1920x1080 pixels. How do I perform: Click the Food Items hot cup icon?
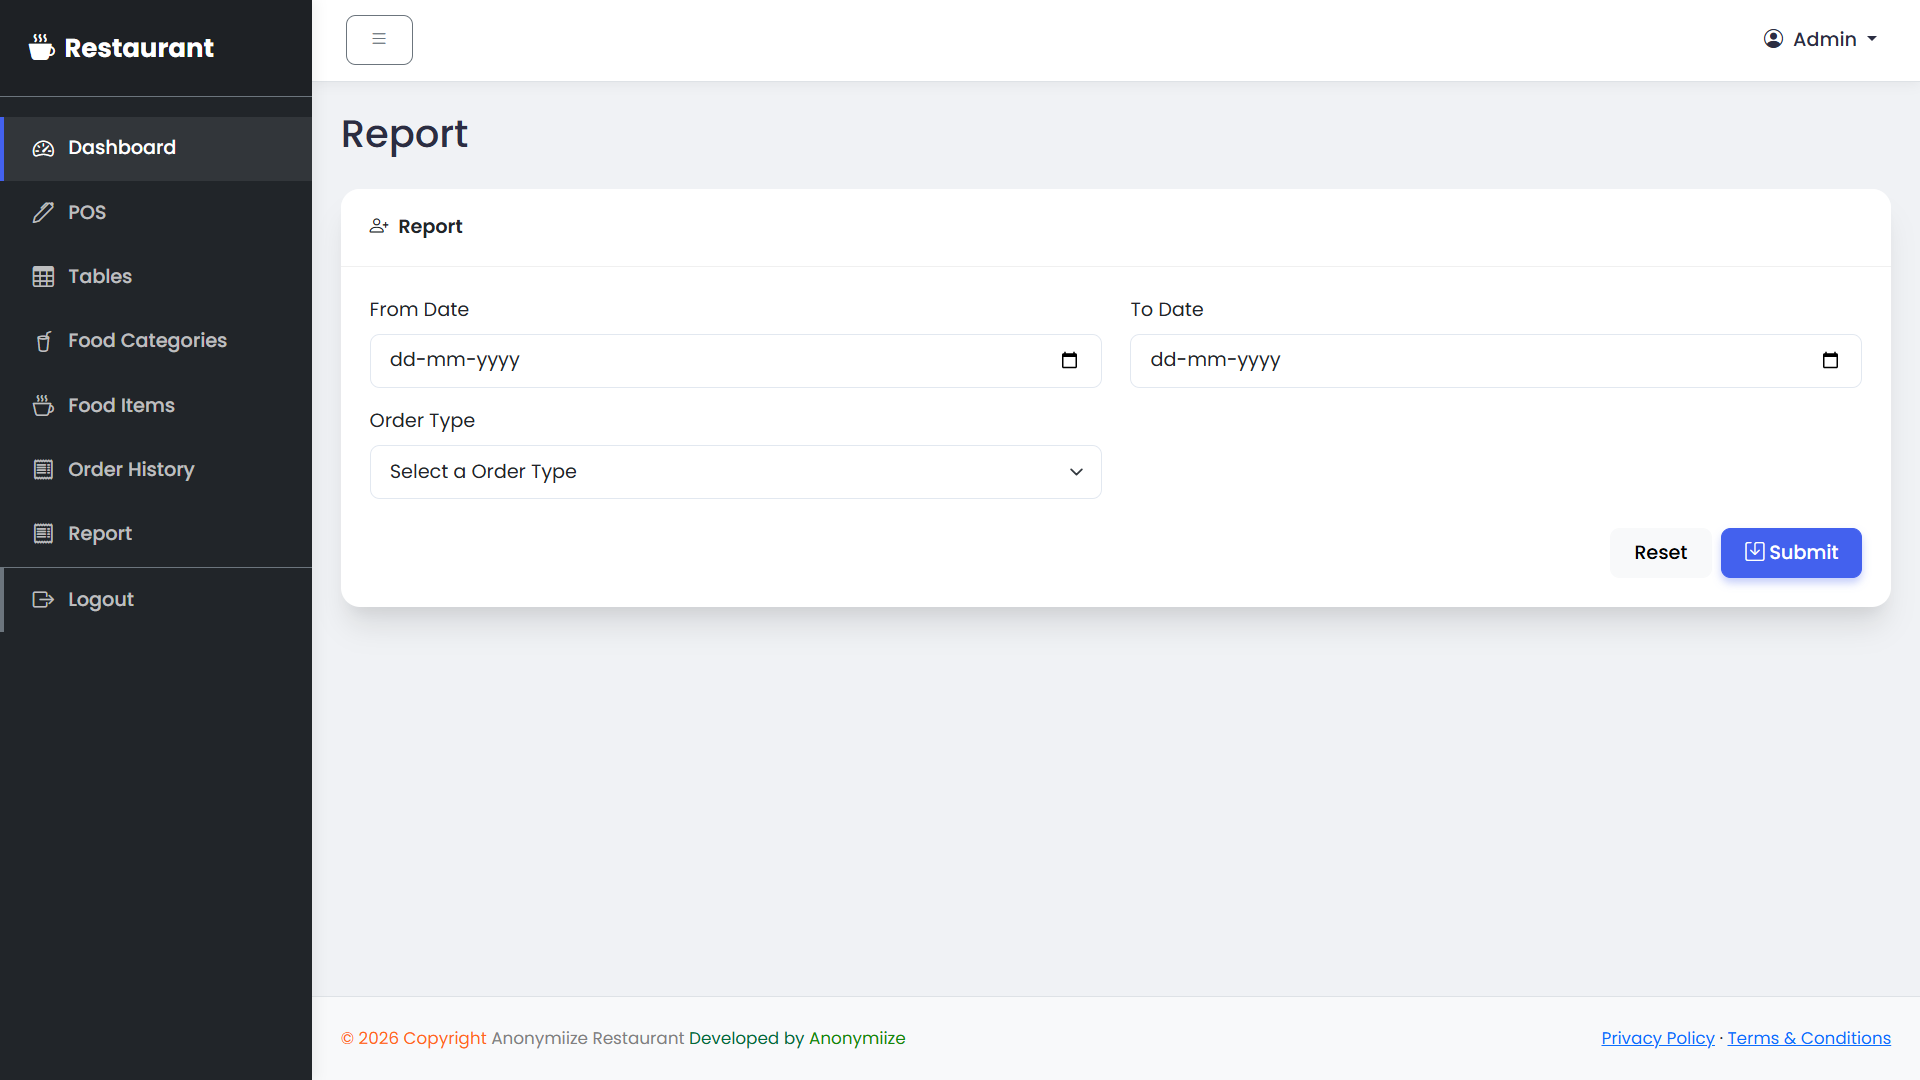(43, 405)
